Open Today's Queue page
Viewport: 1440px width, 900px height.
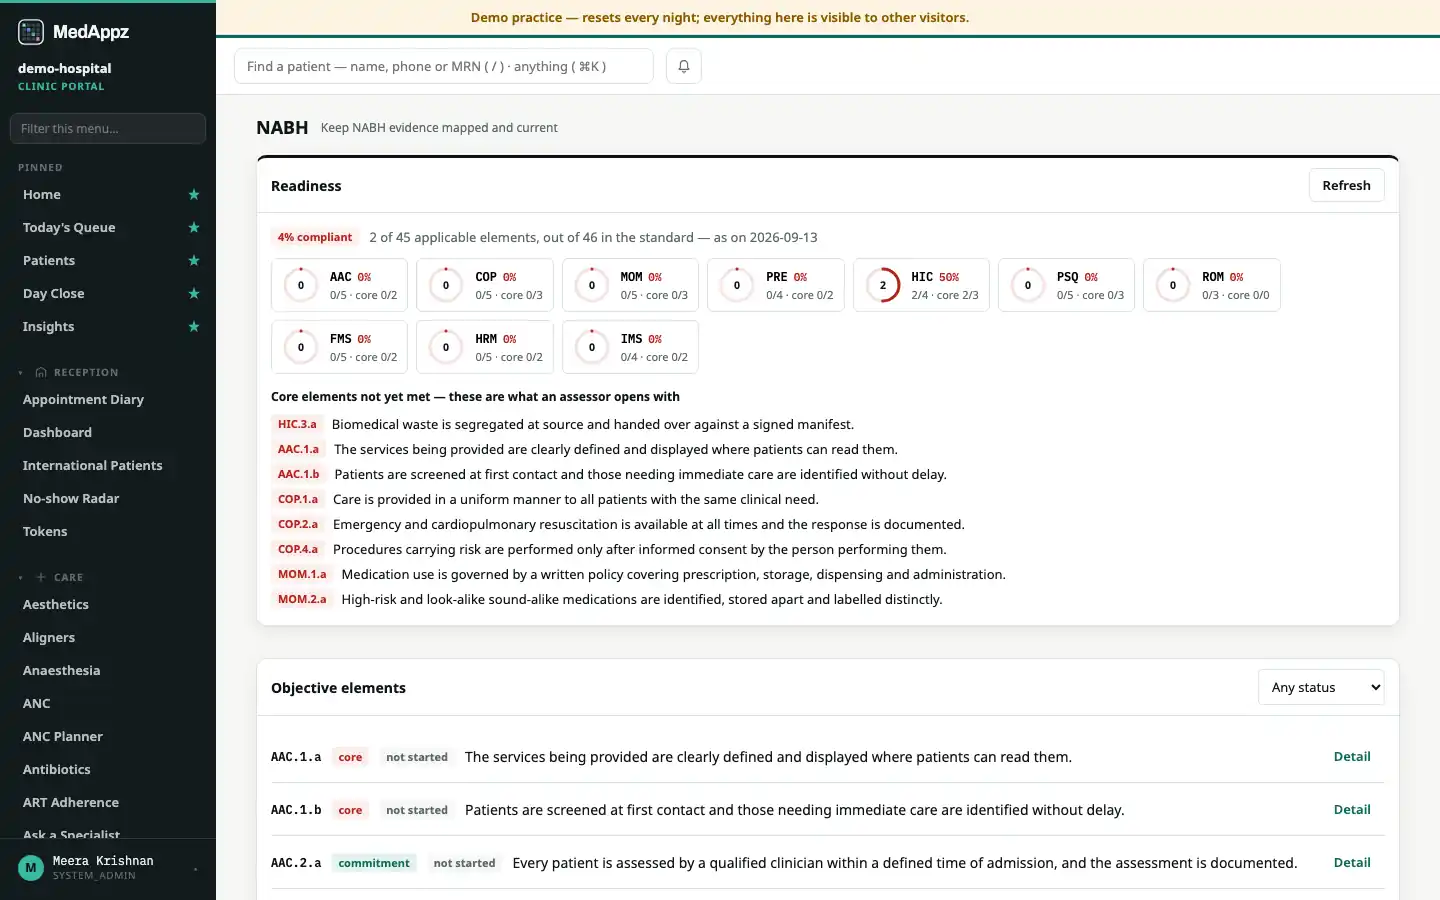69,228
